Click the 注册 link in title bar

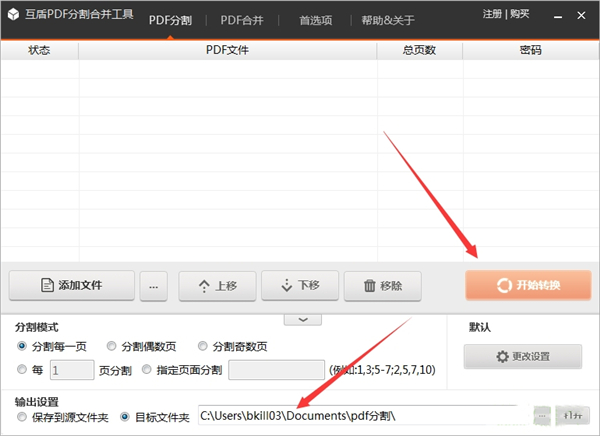492,15
